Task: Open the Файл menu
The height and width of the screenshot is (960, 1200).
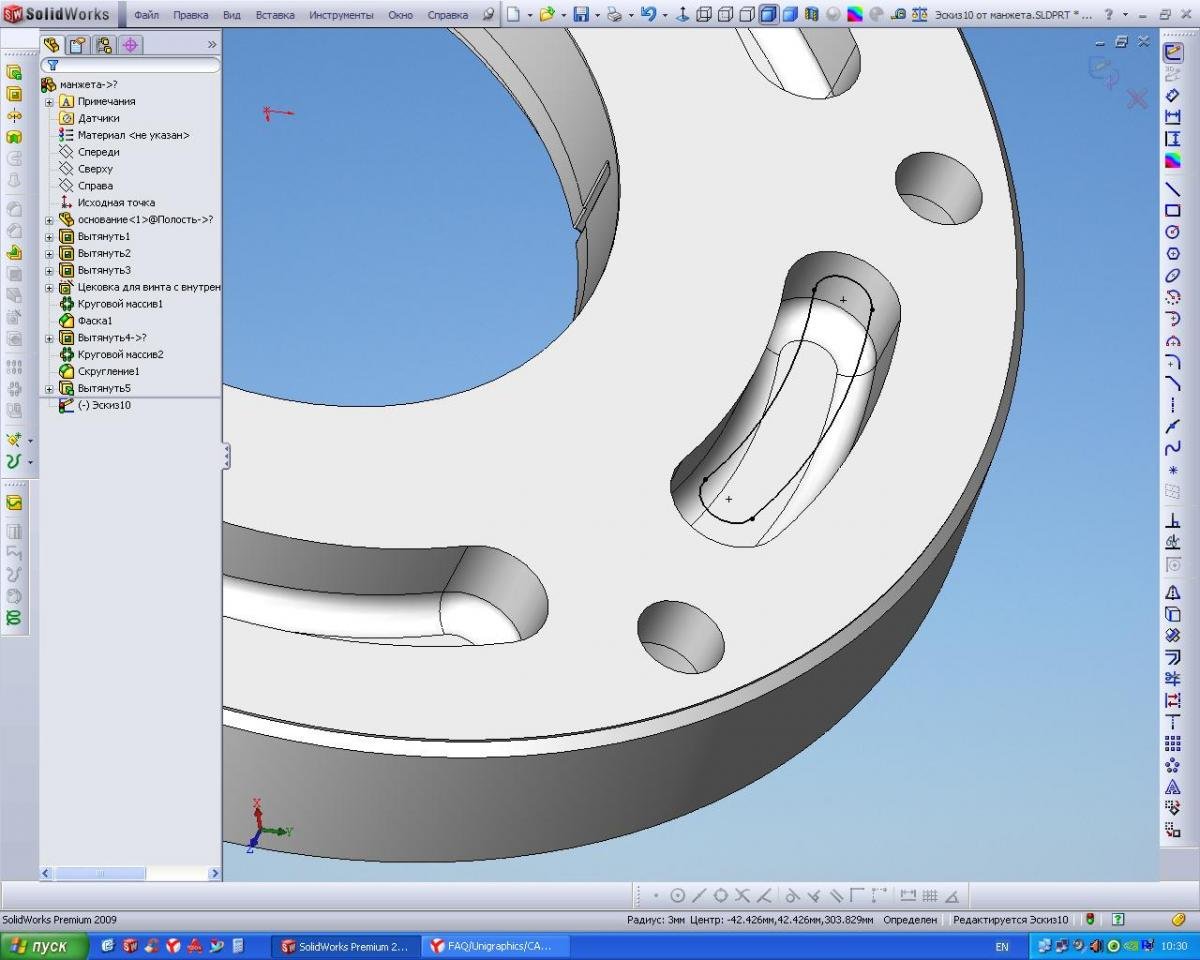Action: (147, 15)
